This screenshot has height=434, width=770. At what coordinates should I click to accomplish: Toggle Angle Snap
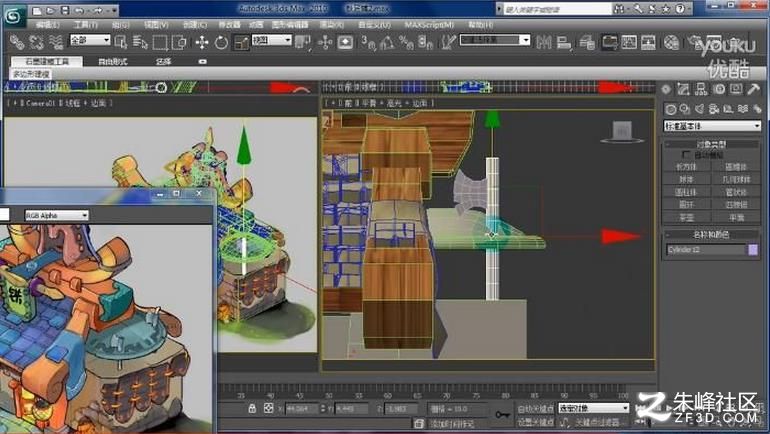click(387, 43)
